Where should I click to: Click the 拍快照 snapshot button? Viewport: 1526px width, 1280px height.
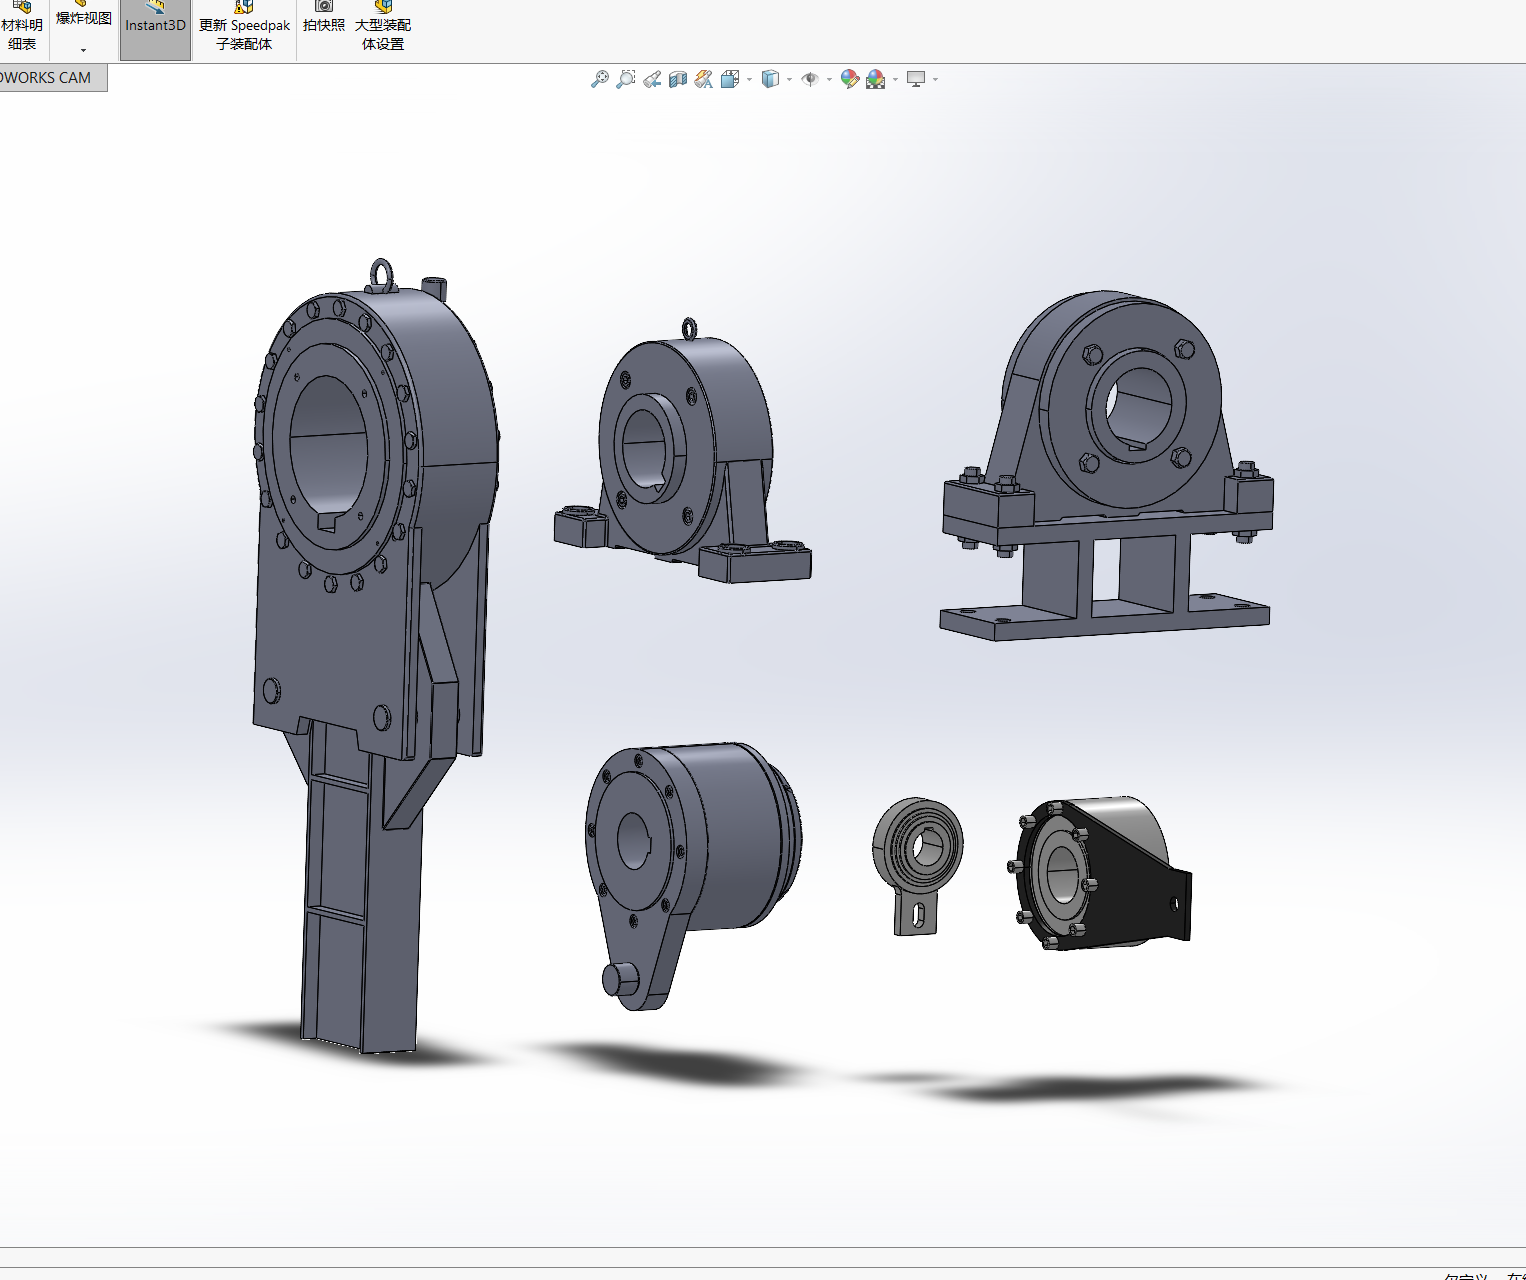(x=323, y=17)
